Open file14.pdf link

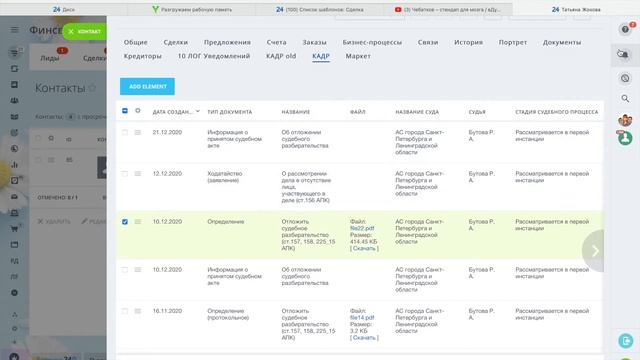click(362, 318)
